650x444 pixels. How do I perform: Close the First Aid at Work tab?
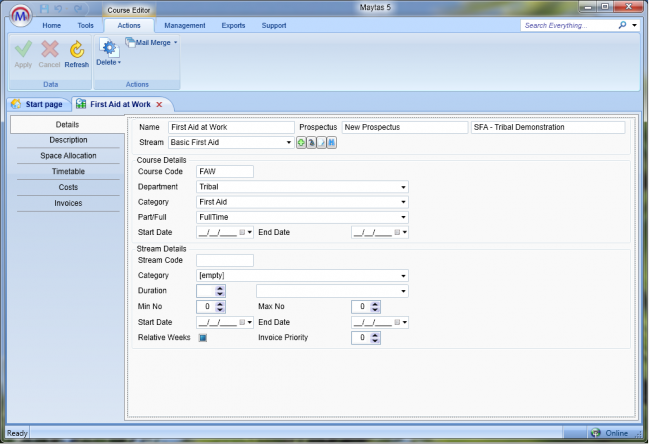click(x=159, y=104)
